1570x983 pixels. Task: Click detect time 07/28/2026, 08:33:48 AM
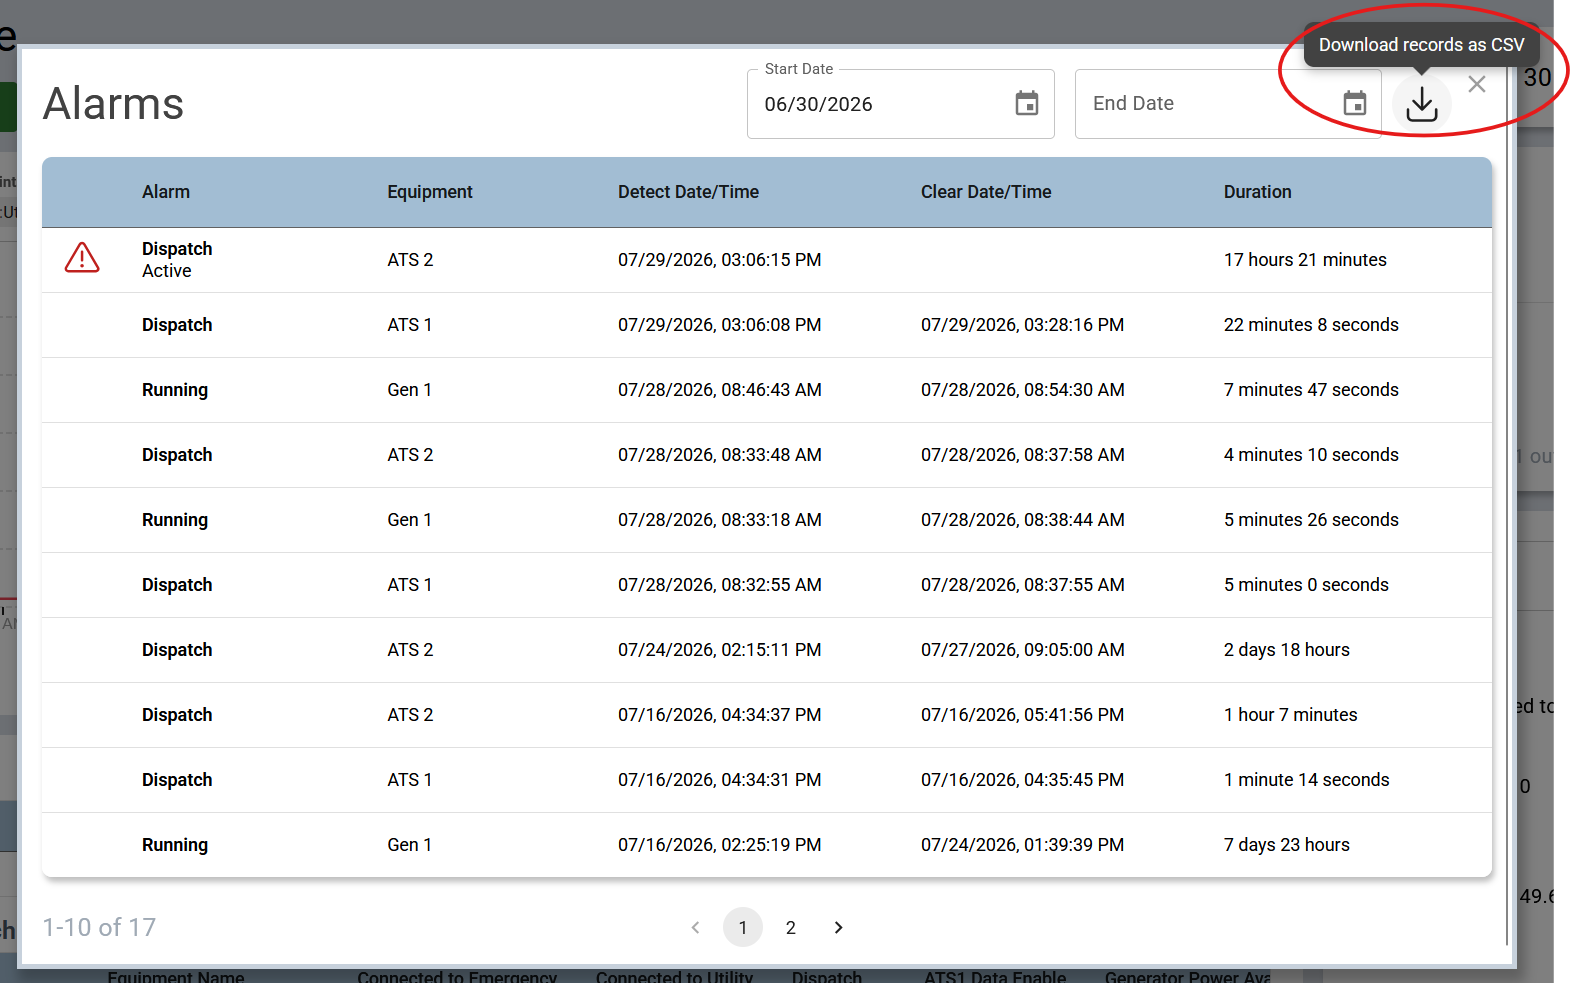point(719,455)
